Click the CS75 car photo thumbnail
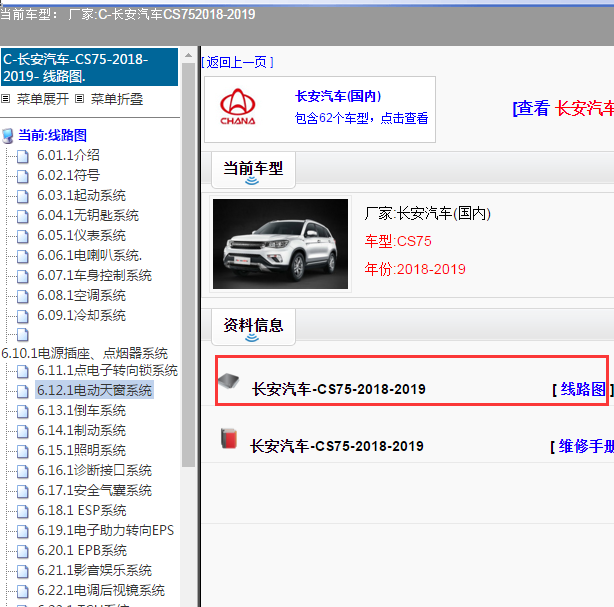Image resolution: width=614 pixels, height=607 pixels. (x=280, y=244)
